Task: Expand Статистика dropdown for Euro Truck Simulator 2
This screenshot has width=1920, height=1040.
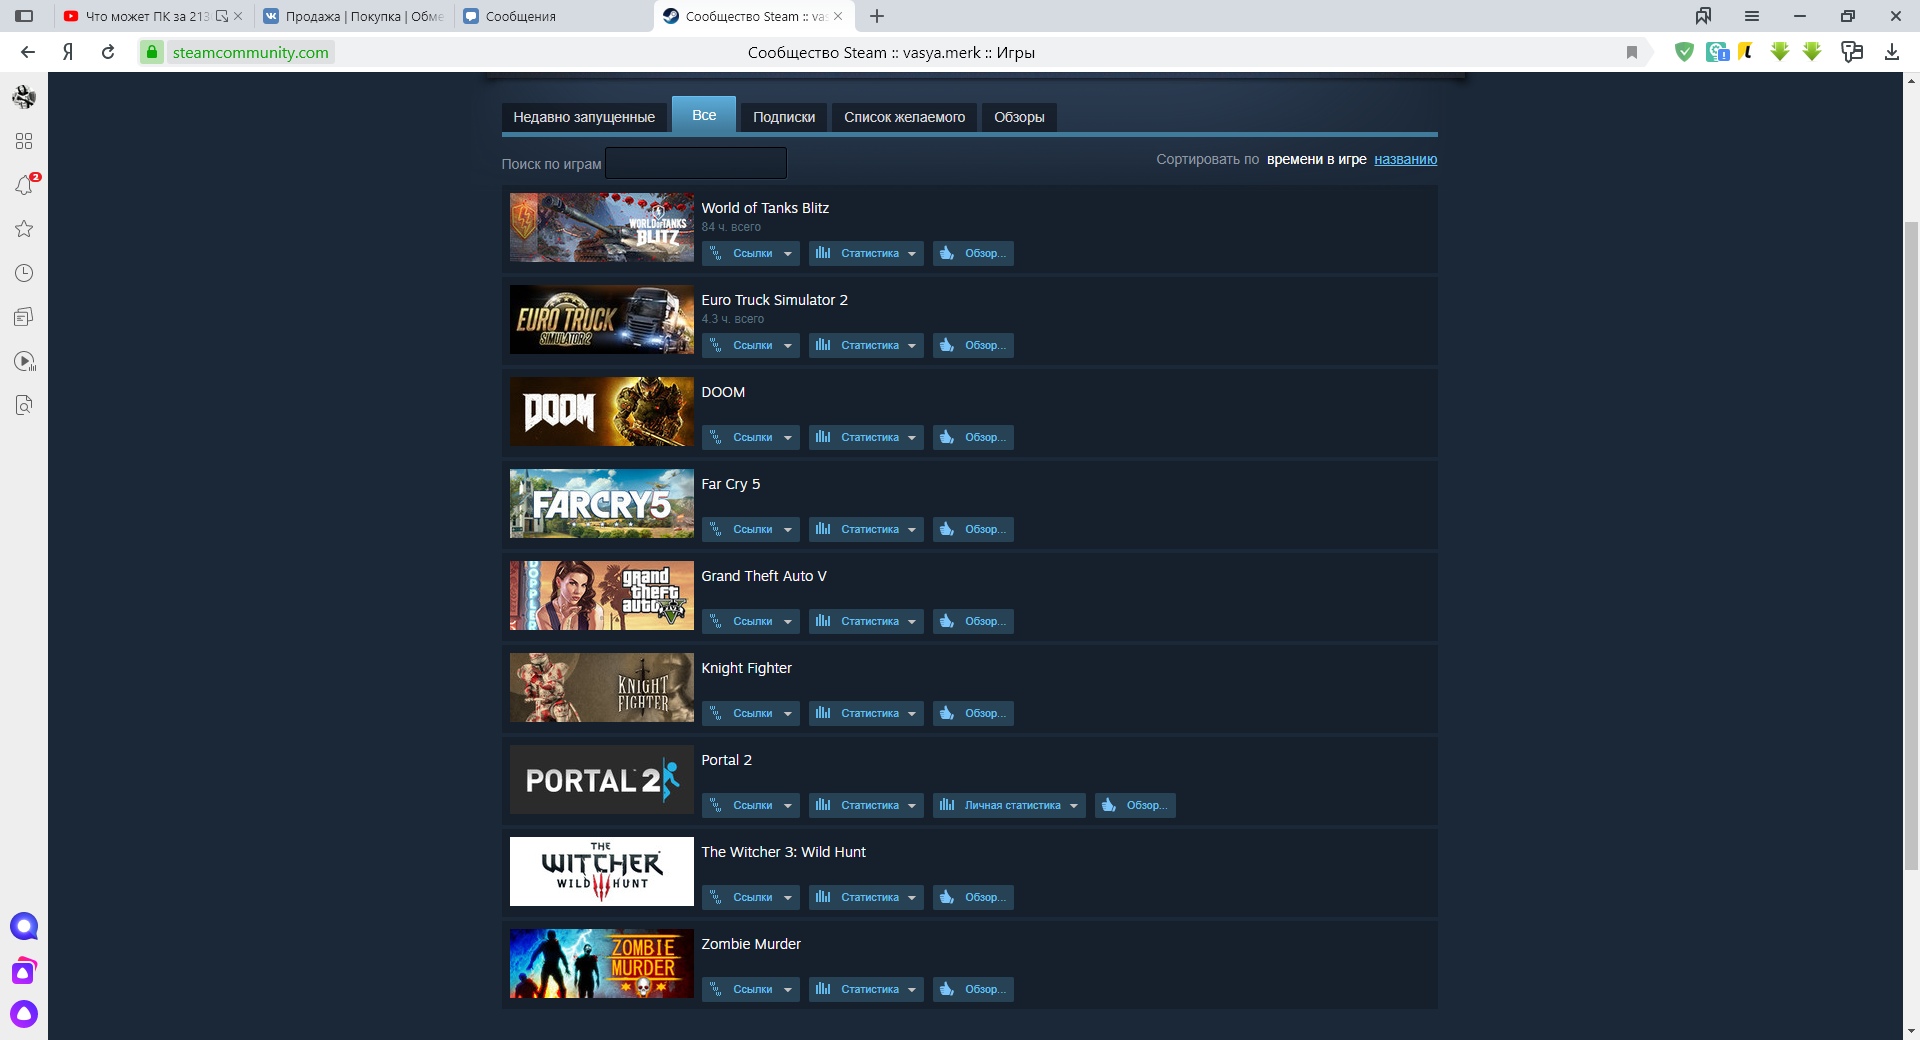Action: [866, 345]
